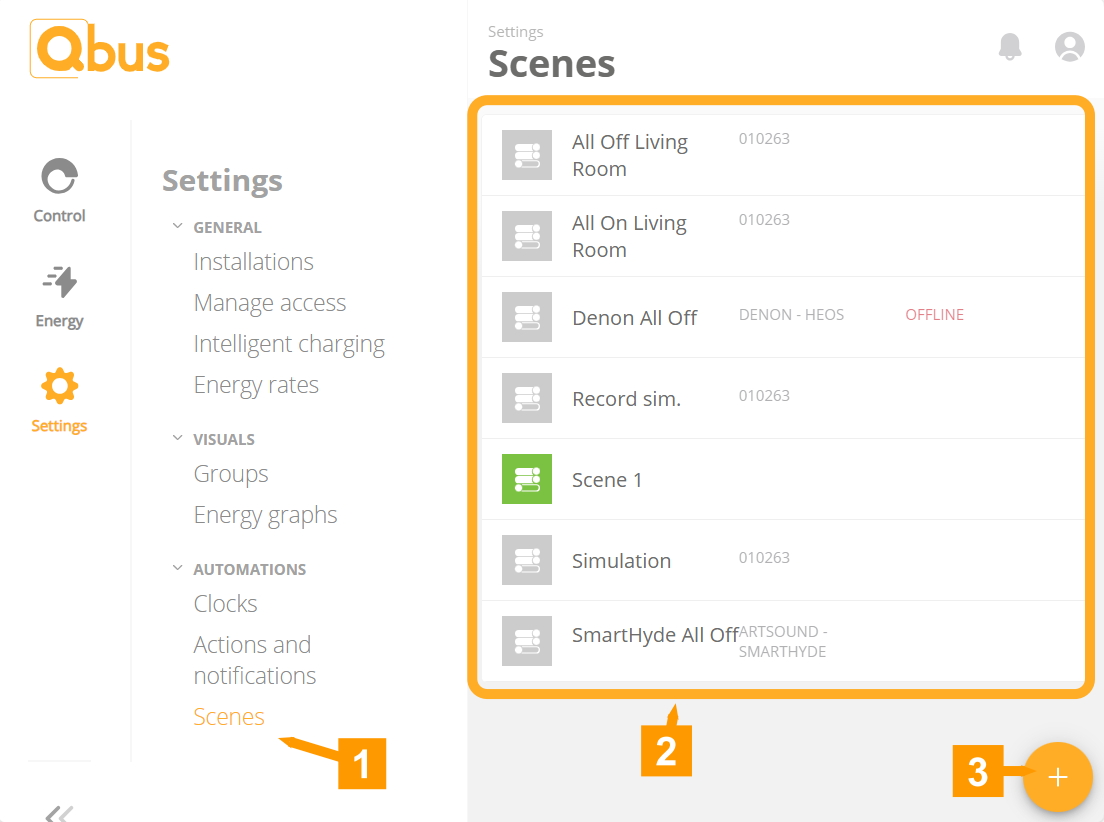This screenshot has width=1104, height=822.
Task: Click the orange plus add-scene button
Action: click(1058, 777)
